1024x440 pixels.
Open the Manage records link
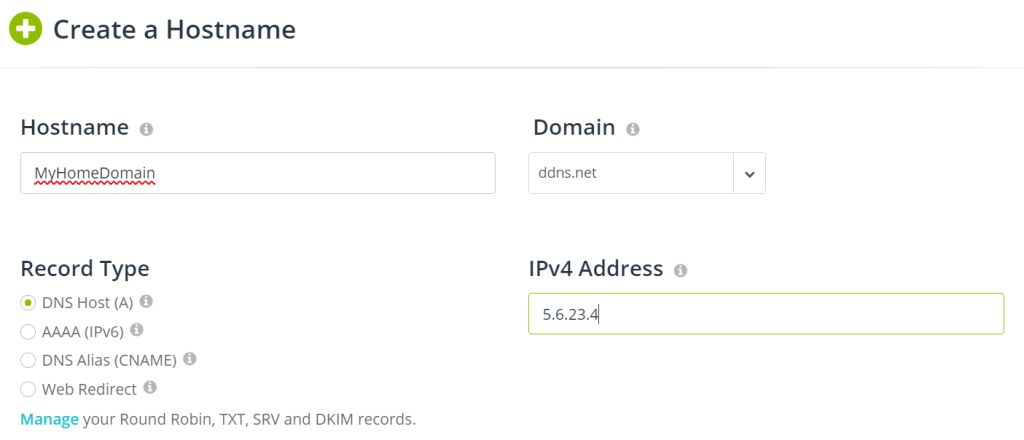[x=49, y=419]
